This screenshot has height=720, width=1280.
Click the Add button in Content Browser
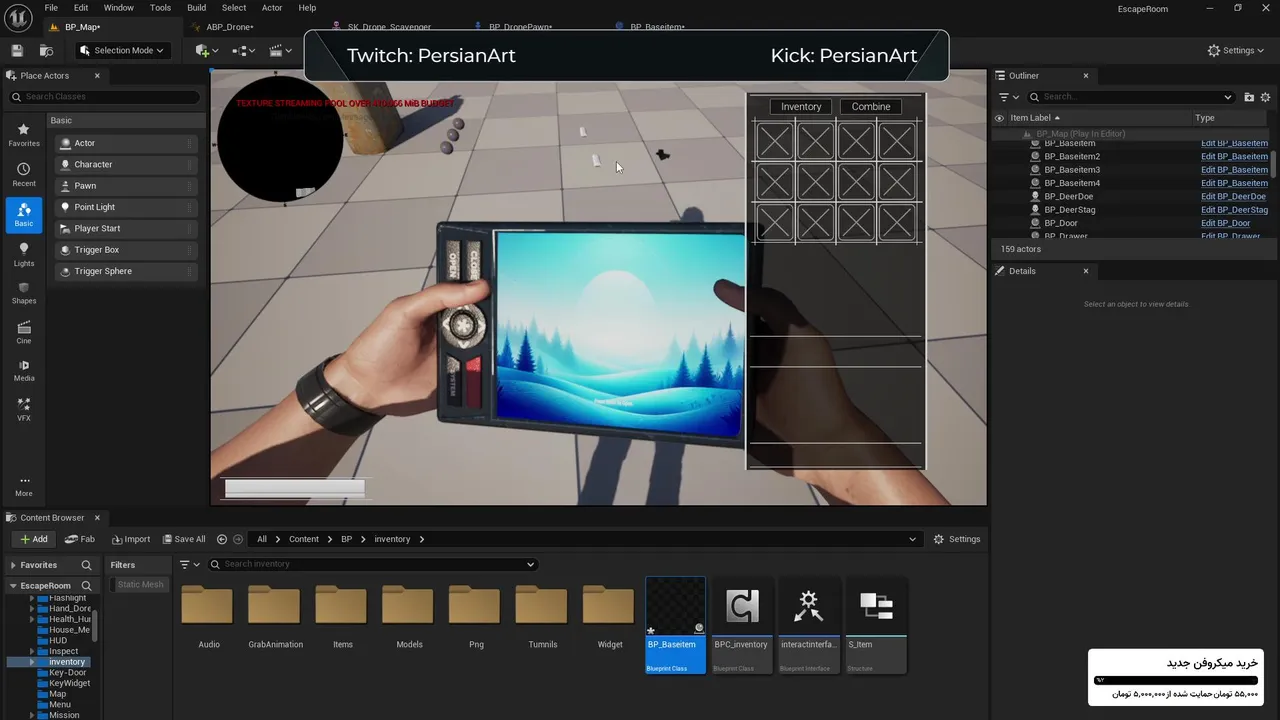click(x=34, y=539)
